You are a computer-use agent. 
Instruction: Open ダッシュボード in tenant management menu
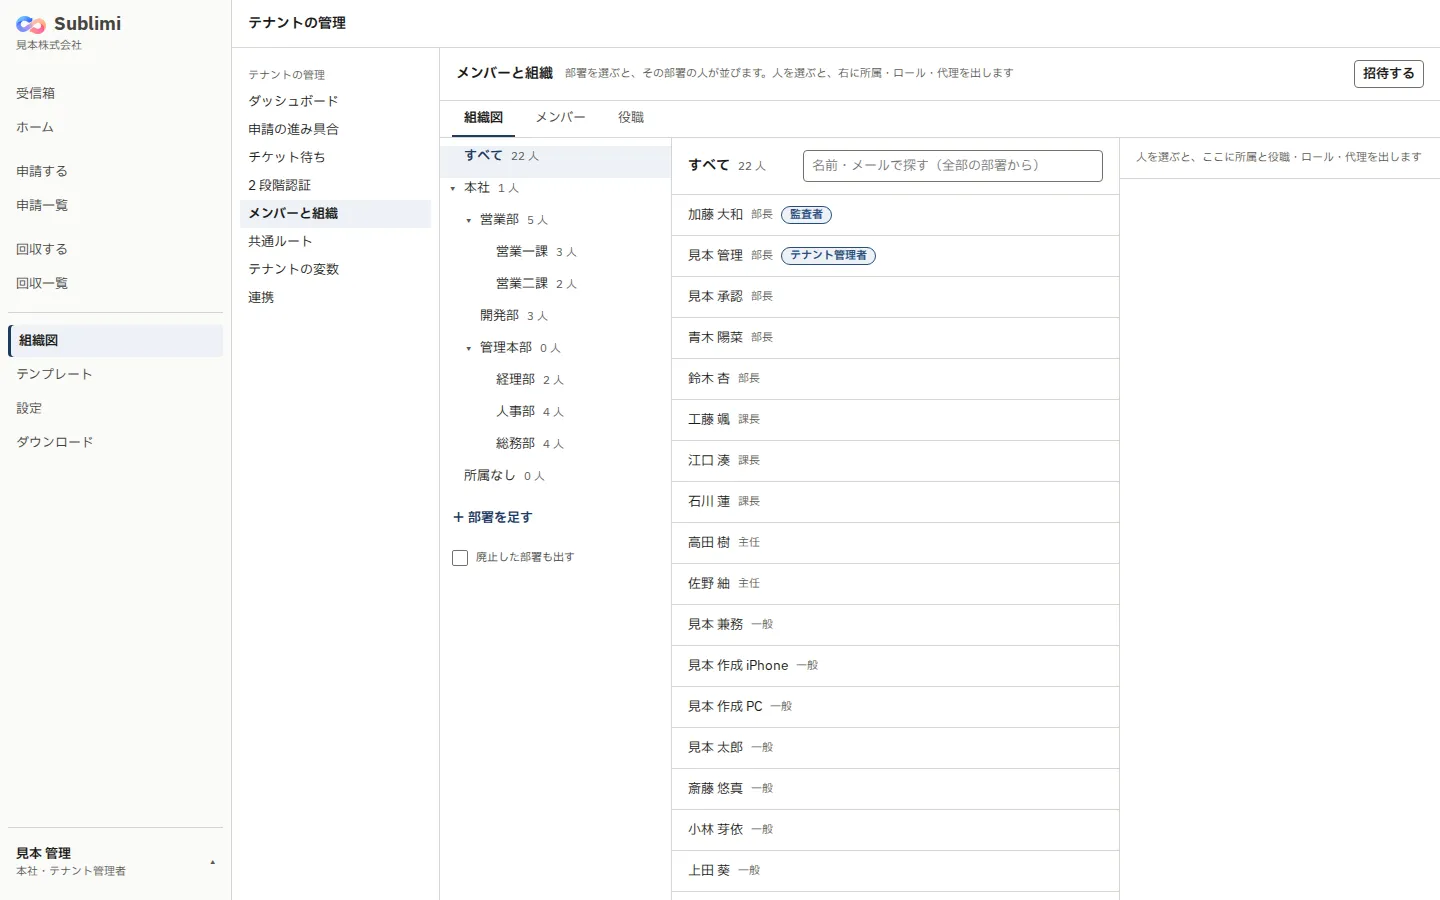point(335,101)
